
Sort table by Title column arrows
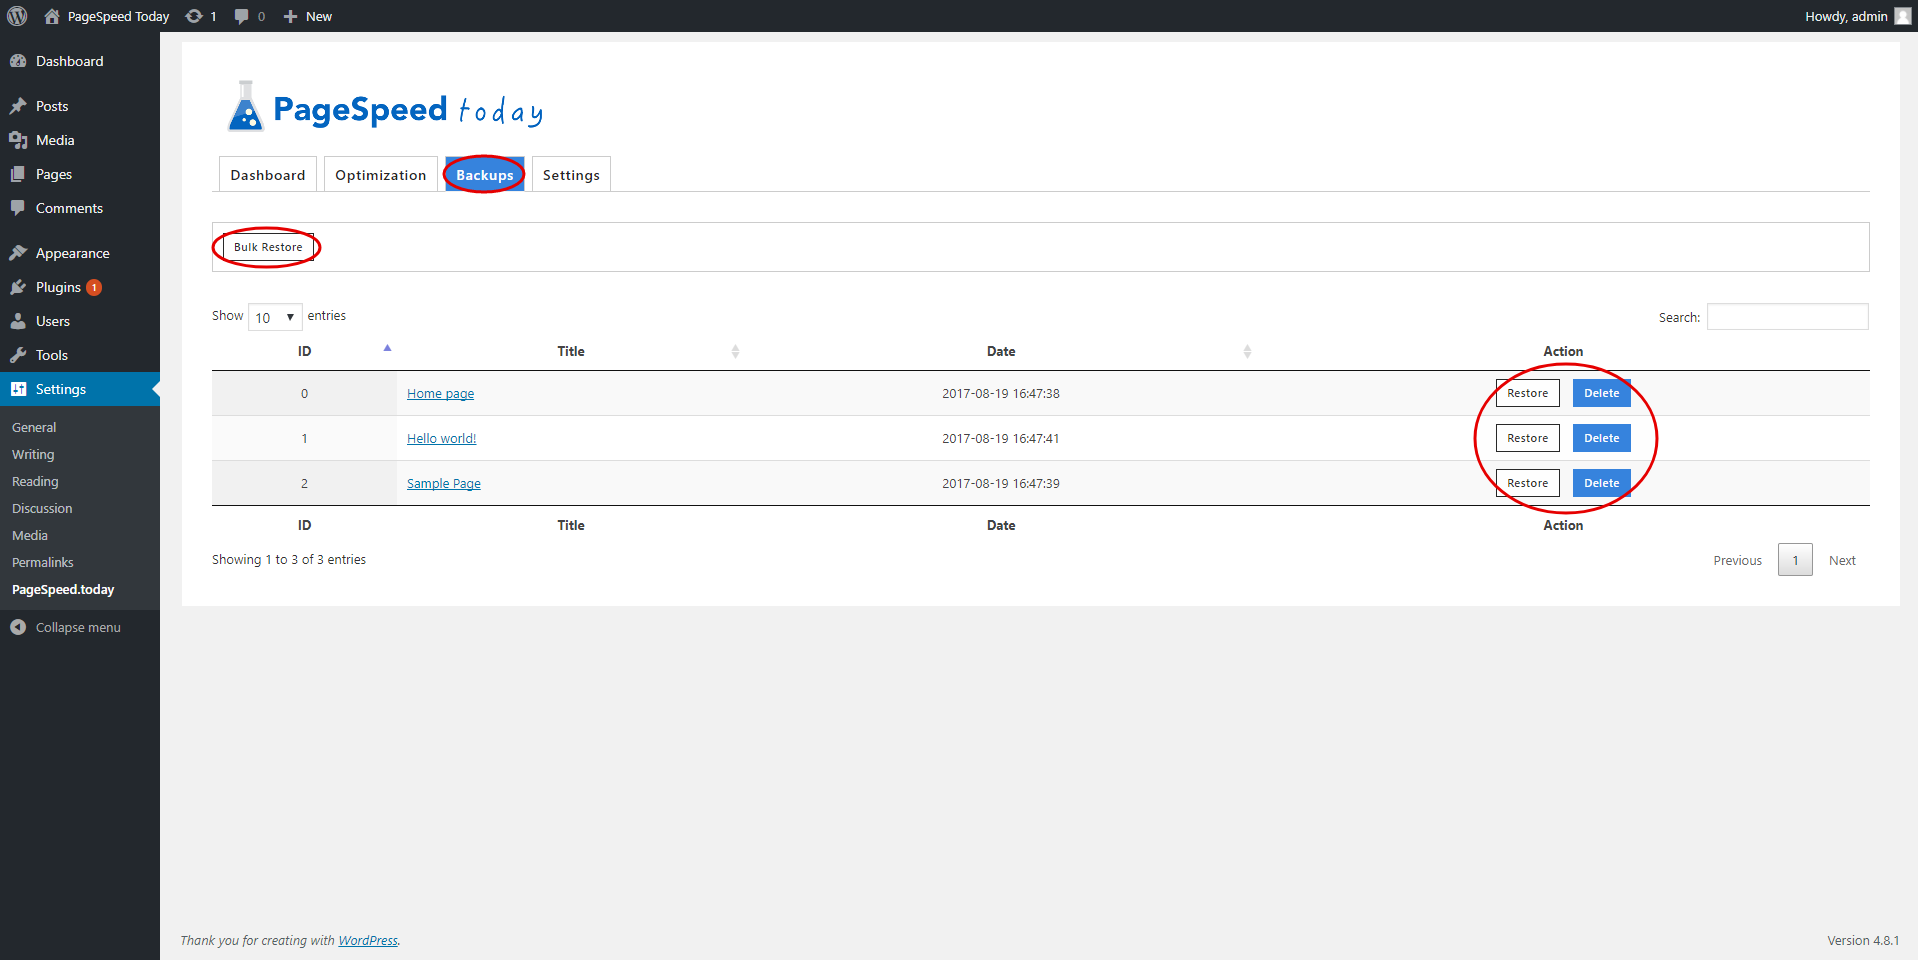tap(735, 351)
